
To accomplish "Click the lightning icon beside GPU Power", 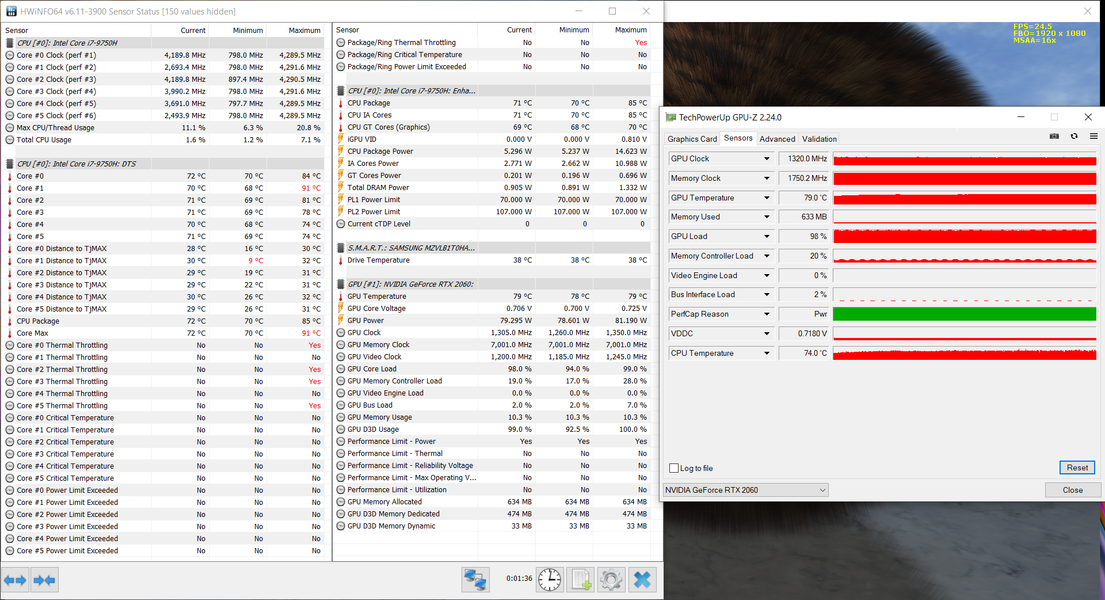I will coord(340,320).
